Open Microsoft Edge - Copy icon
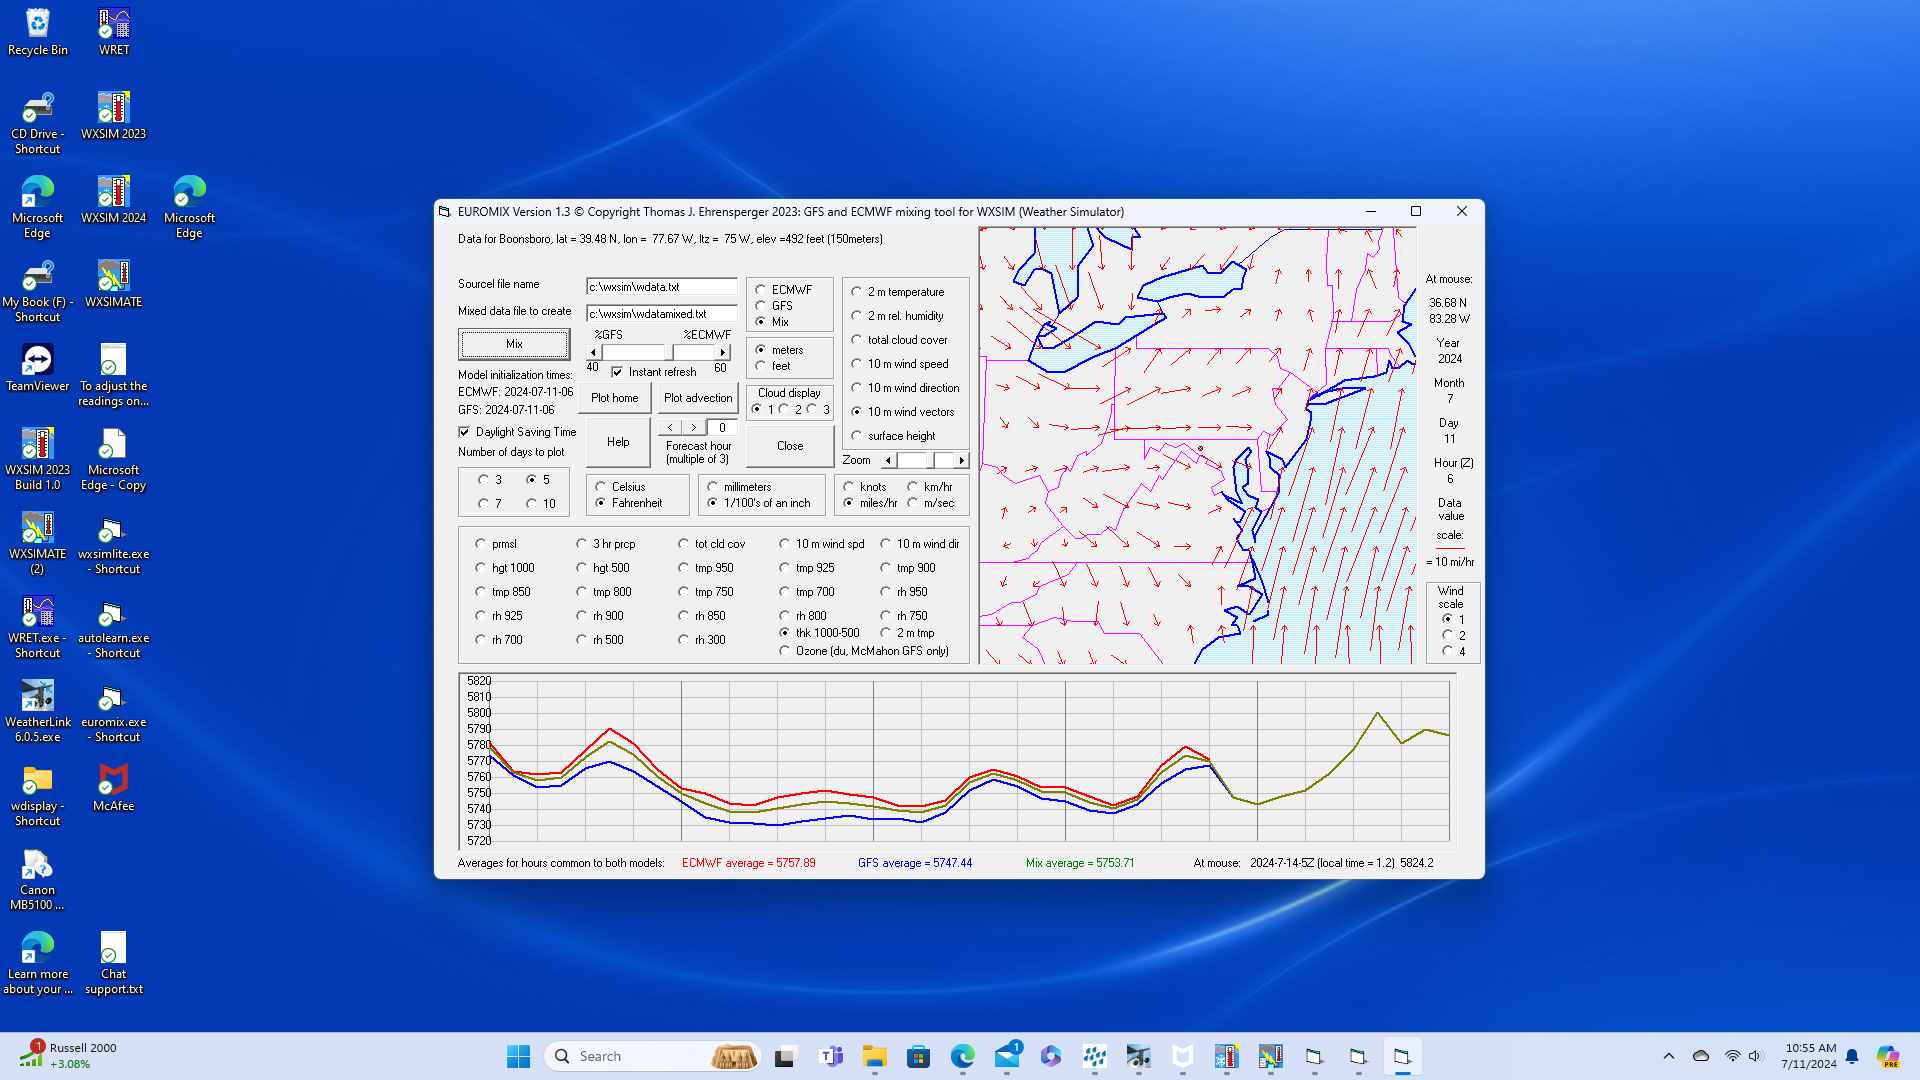 (114, 459)
